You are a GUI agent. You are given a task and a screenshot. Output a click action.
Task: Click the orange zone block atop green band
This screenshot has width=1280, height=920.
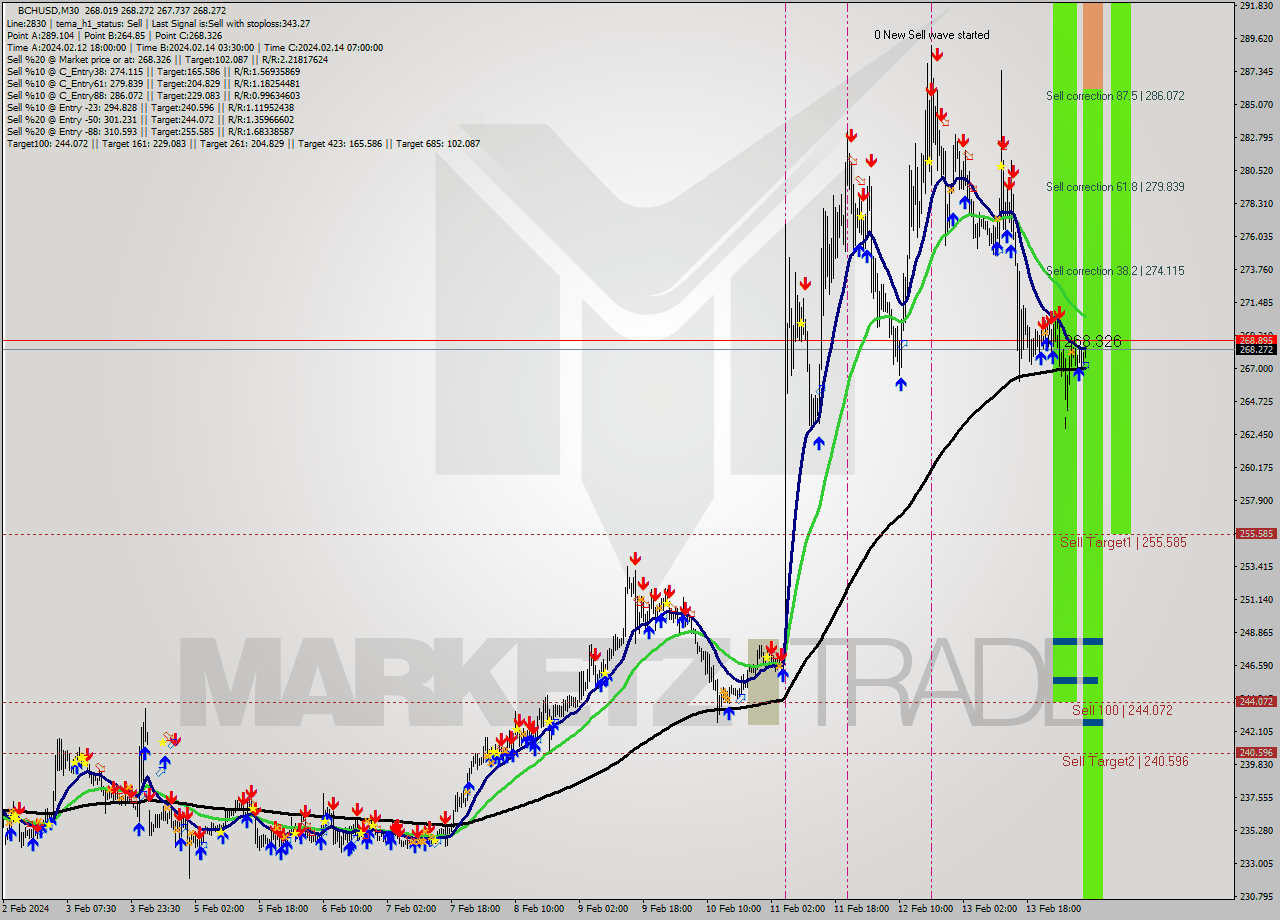click(1093, 47)
